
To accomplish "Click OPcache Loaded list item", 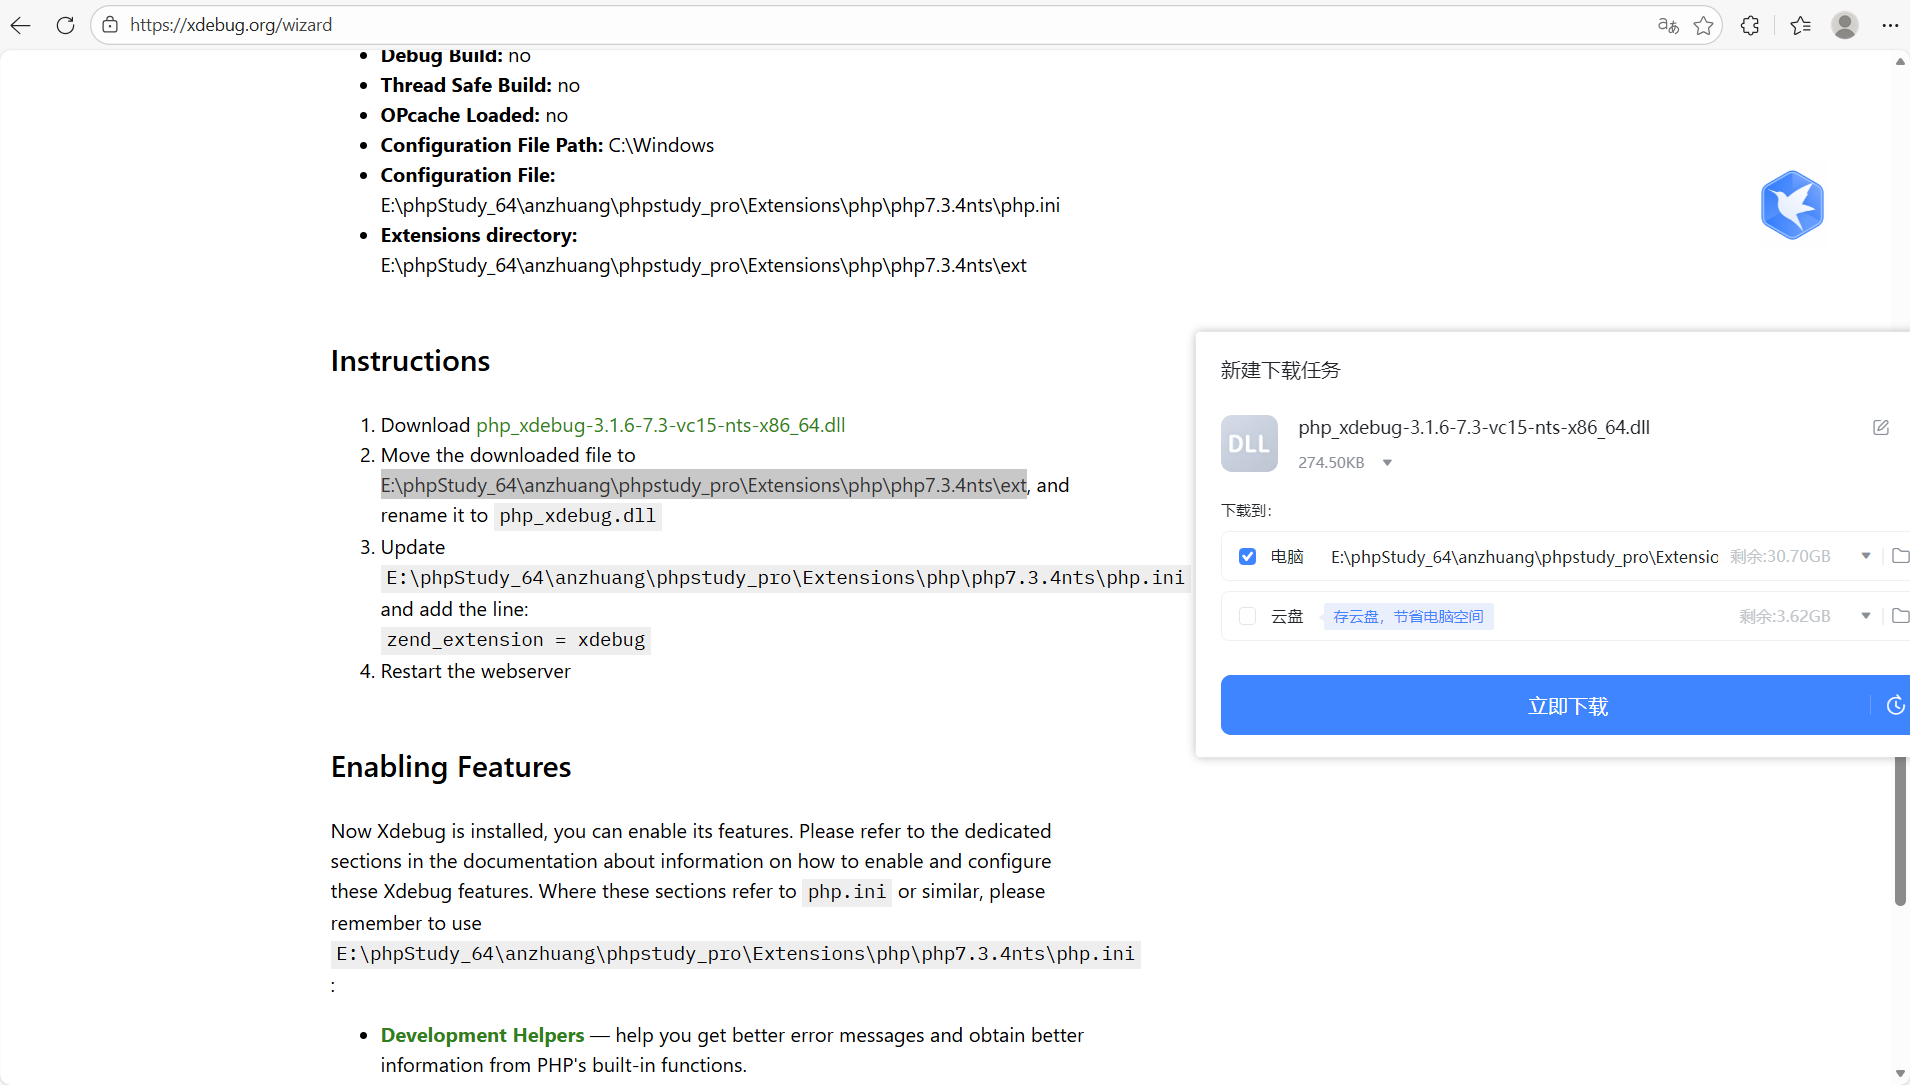I will (474, 115).
